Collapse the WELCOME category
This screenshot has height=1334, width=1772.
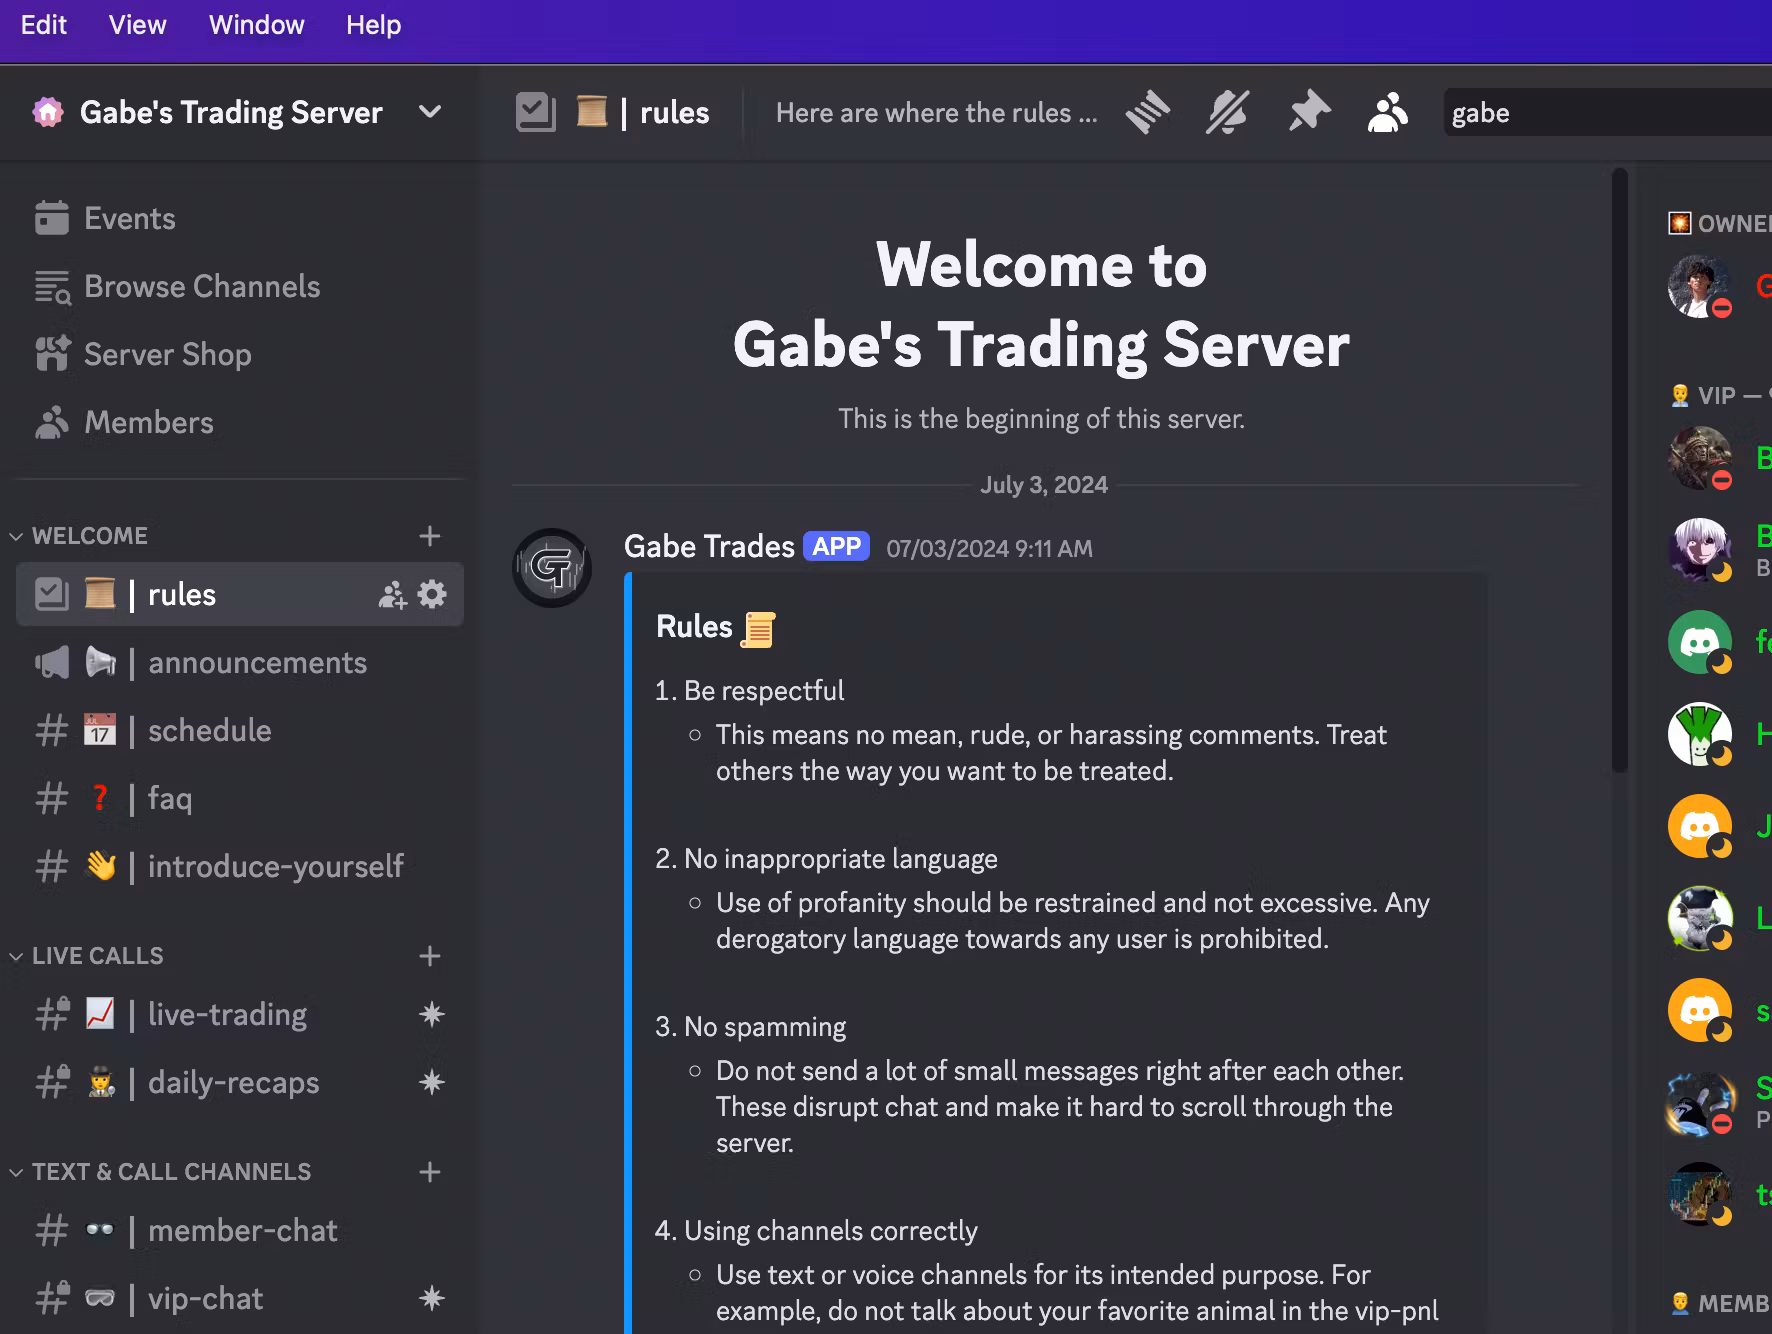(x=89, y=536)
